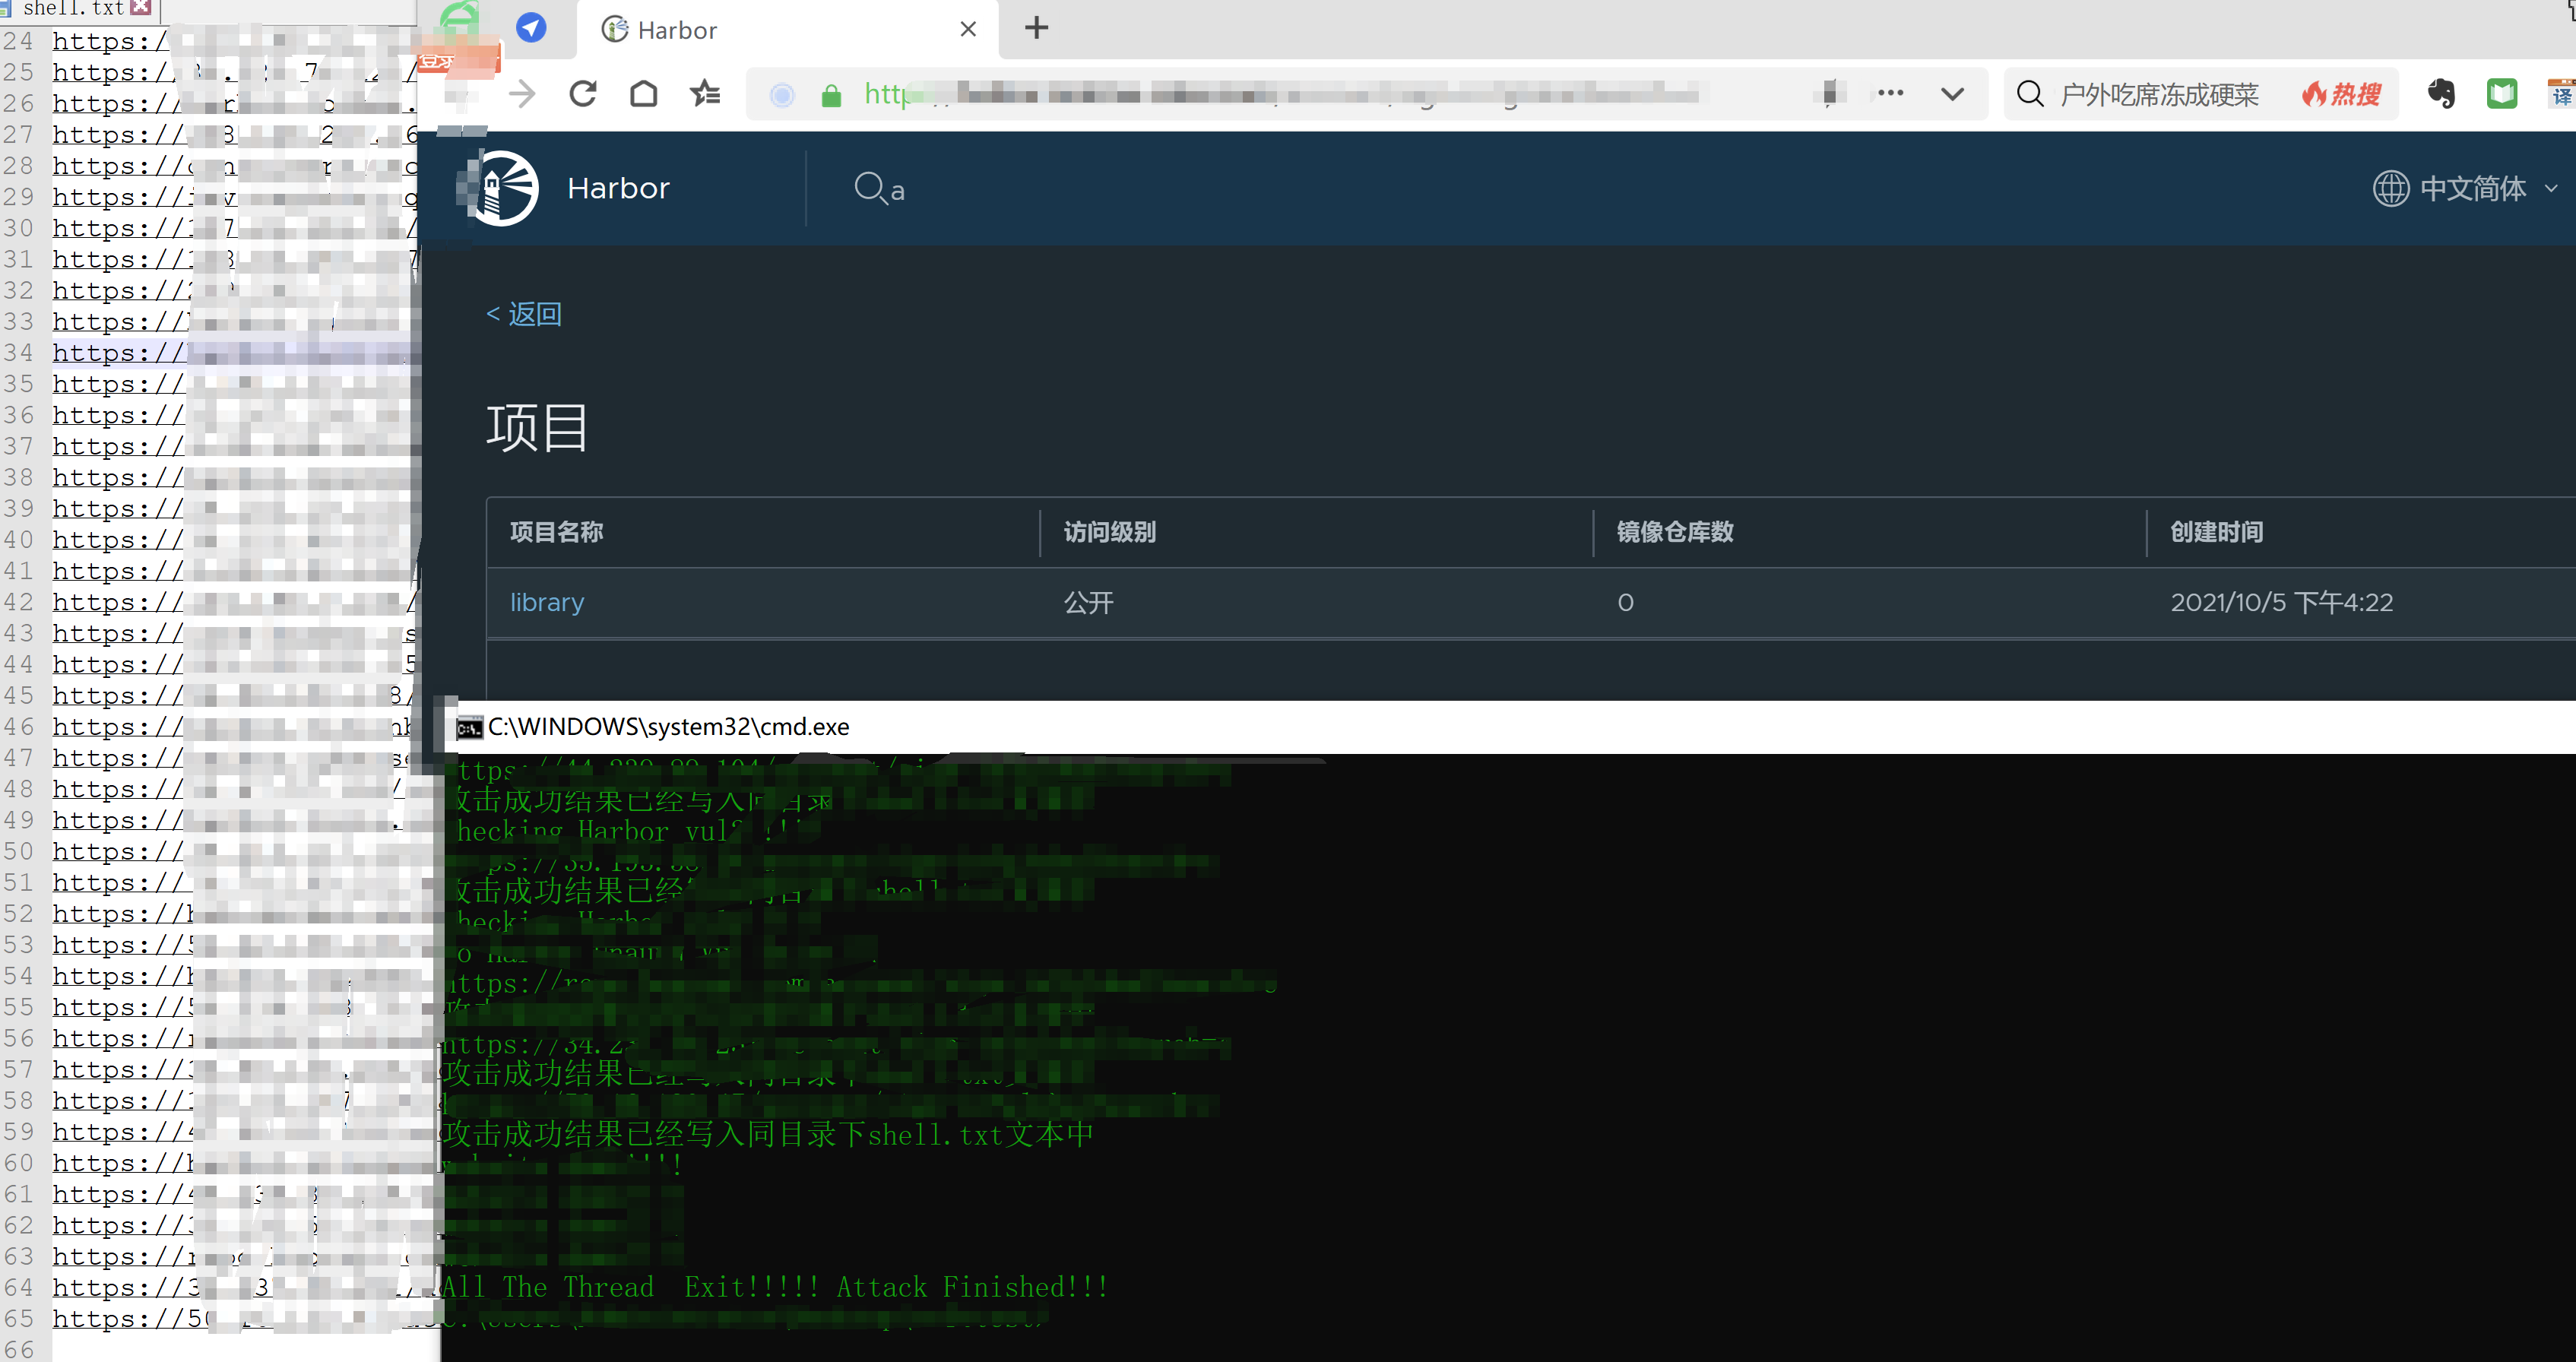Click the Harbor lighthouse logo

click(503, 188)
